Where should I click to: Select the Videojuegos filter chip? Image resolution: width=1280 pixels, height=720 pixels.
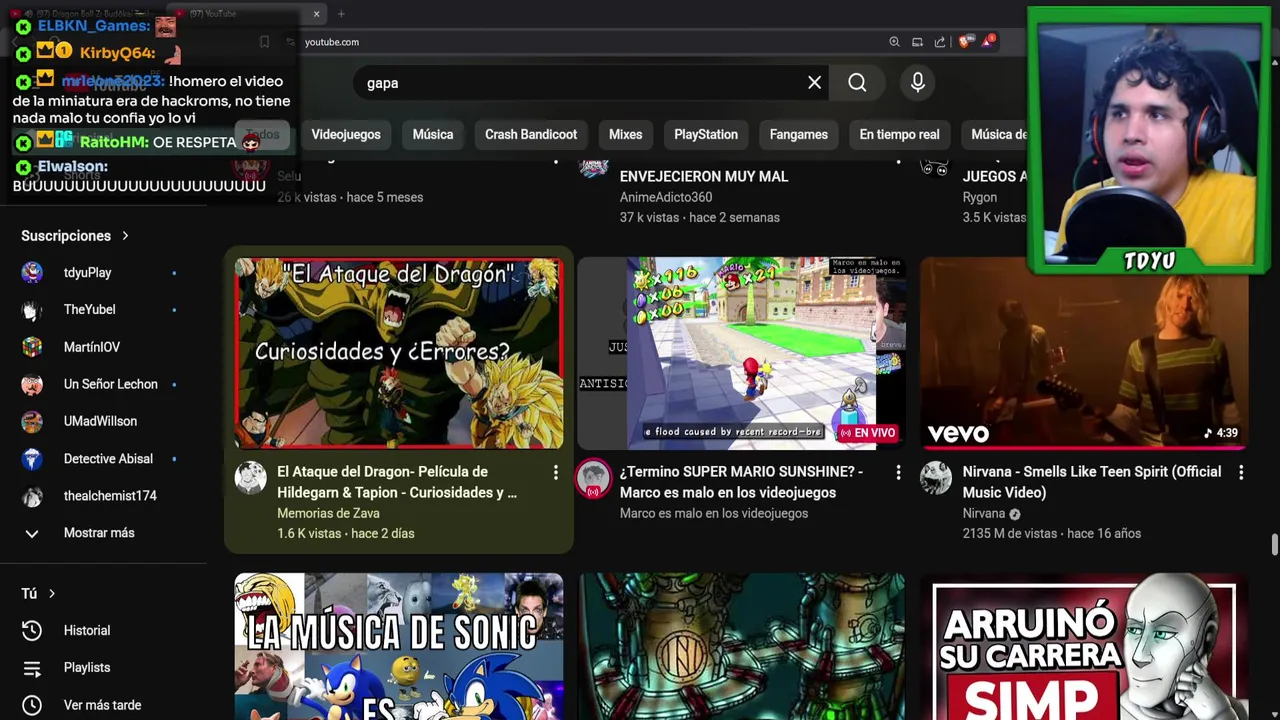pyautogui.click(x=346, y=134)
